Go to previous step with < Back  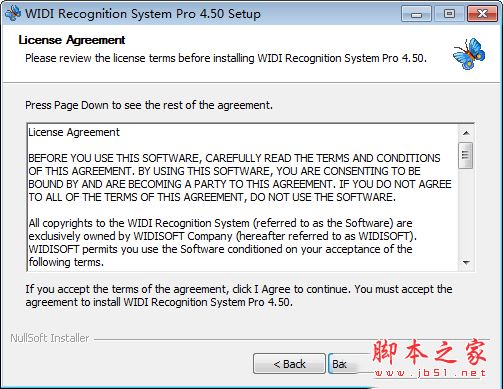click(x=289, y=364)
